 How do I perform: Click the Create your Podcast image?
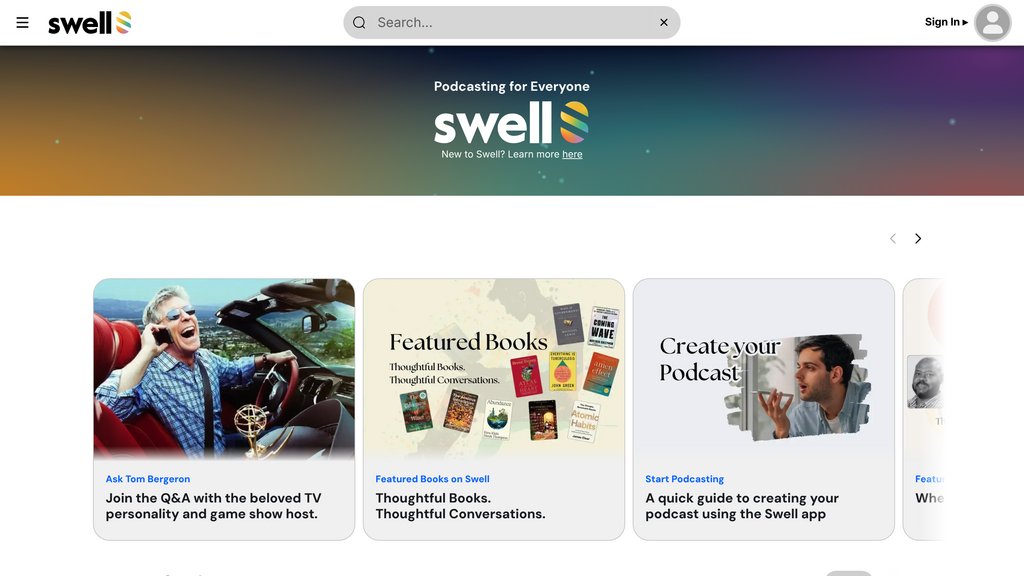click(763, 369)
